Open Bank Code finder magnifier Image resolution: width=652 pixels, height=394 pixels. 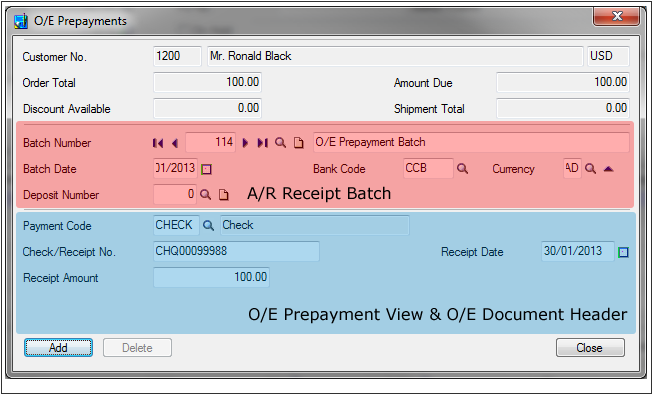462,169
